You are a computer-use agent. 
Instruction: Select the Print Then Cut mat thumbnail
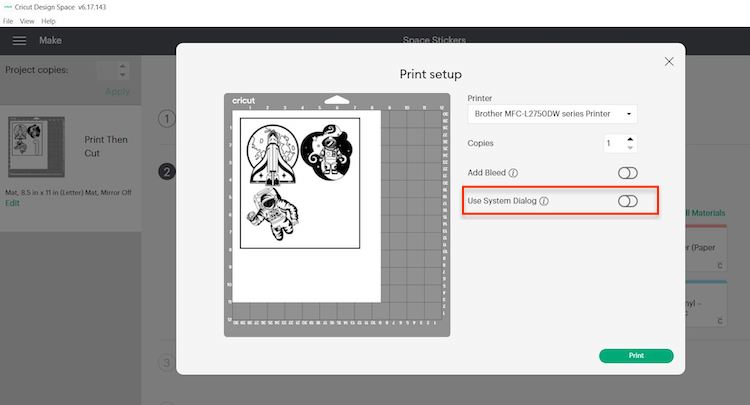tap(36, 147)
